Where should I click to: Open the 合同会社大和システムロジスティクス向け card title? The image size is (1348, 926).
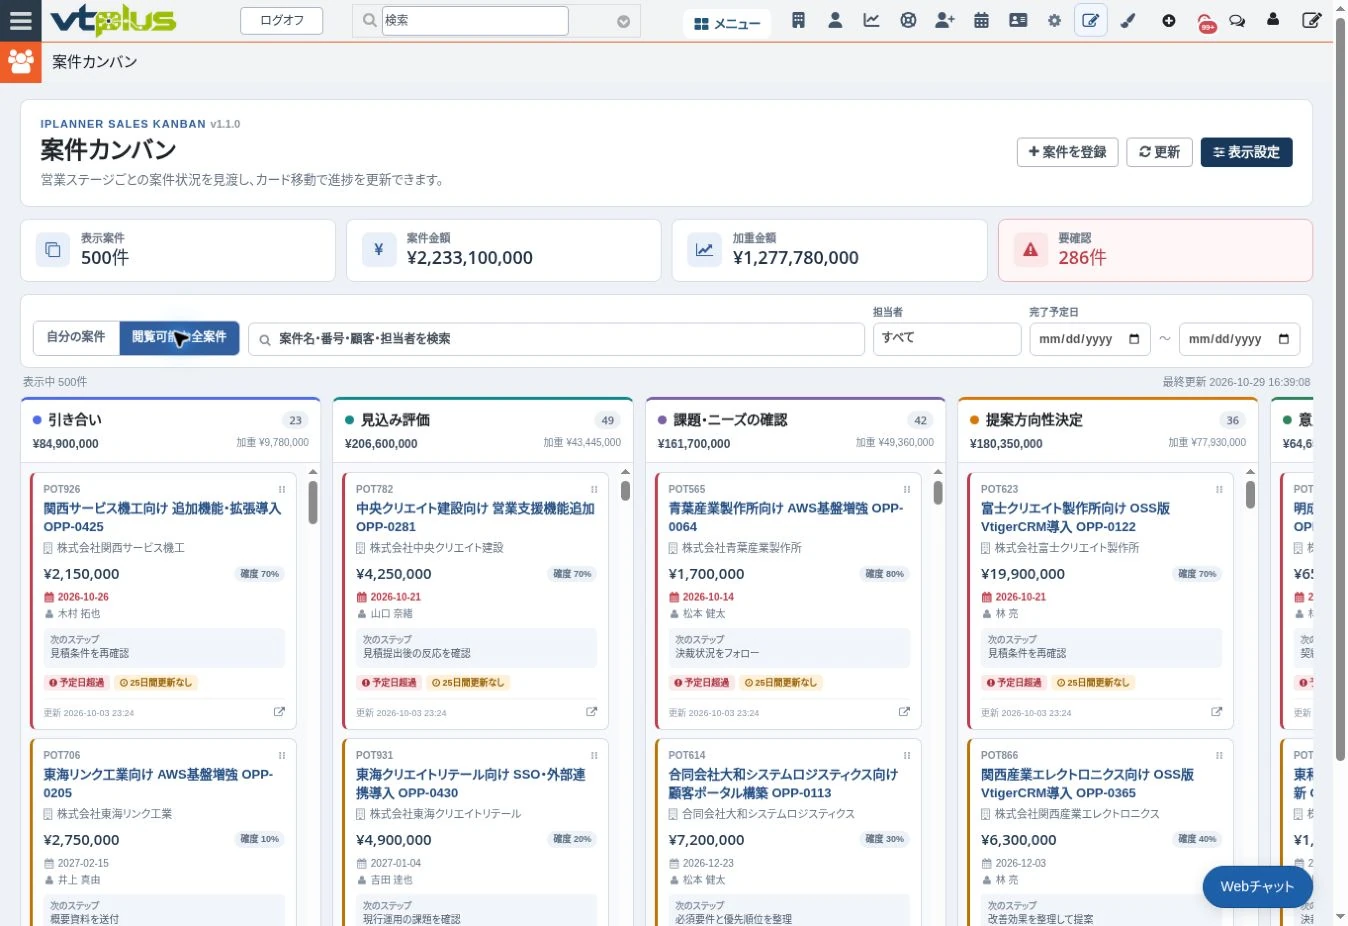[783, 783]
